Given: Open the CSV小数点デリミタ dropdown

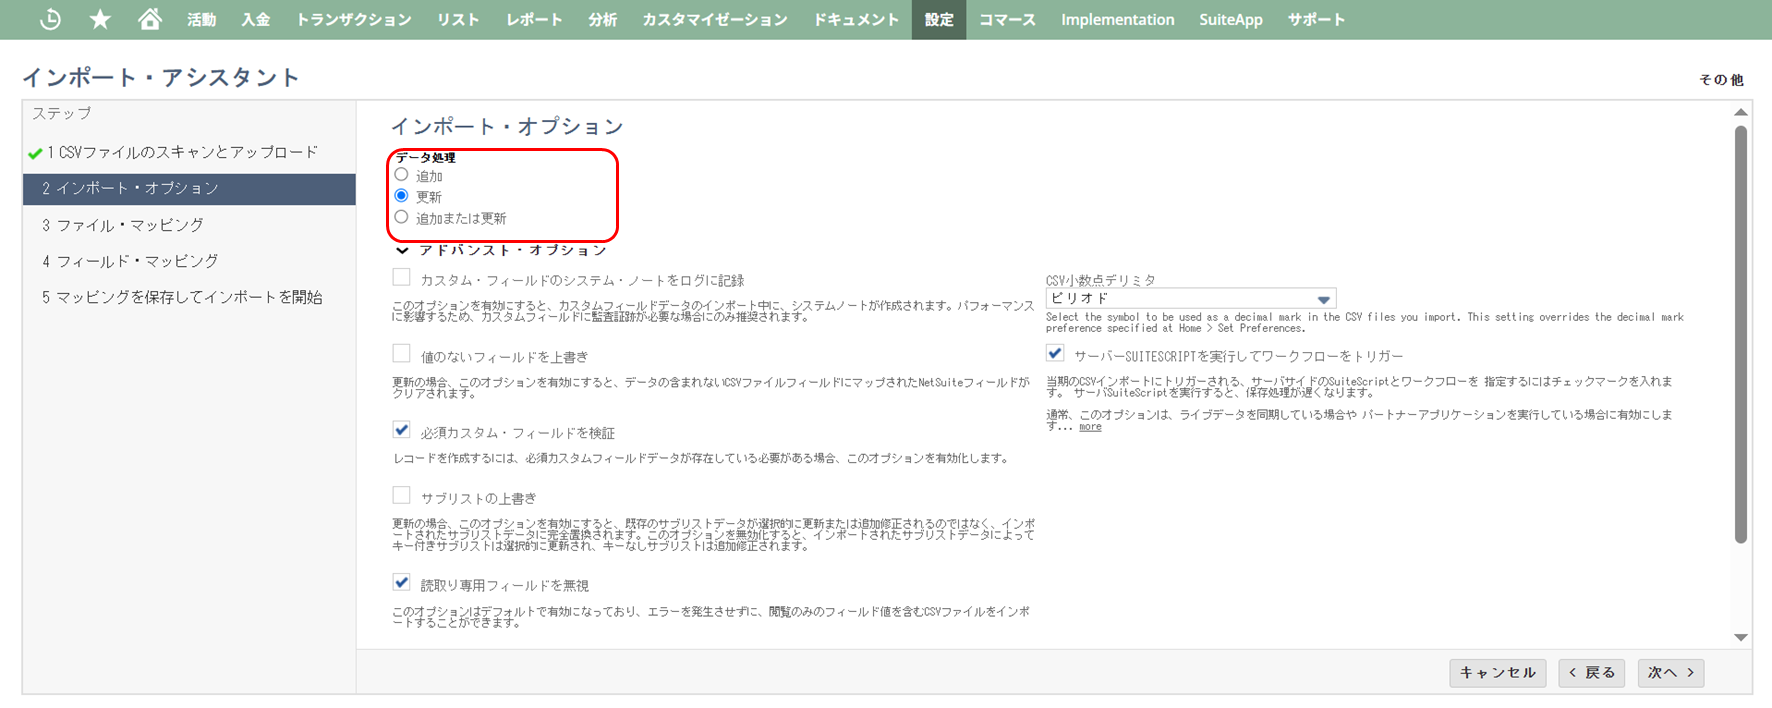Looking at the screenshot, I should point(1191,299).
